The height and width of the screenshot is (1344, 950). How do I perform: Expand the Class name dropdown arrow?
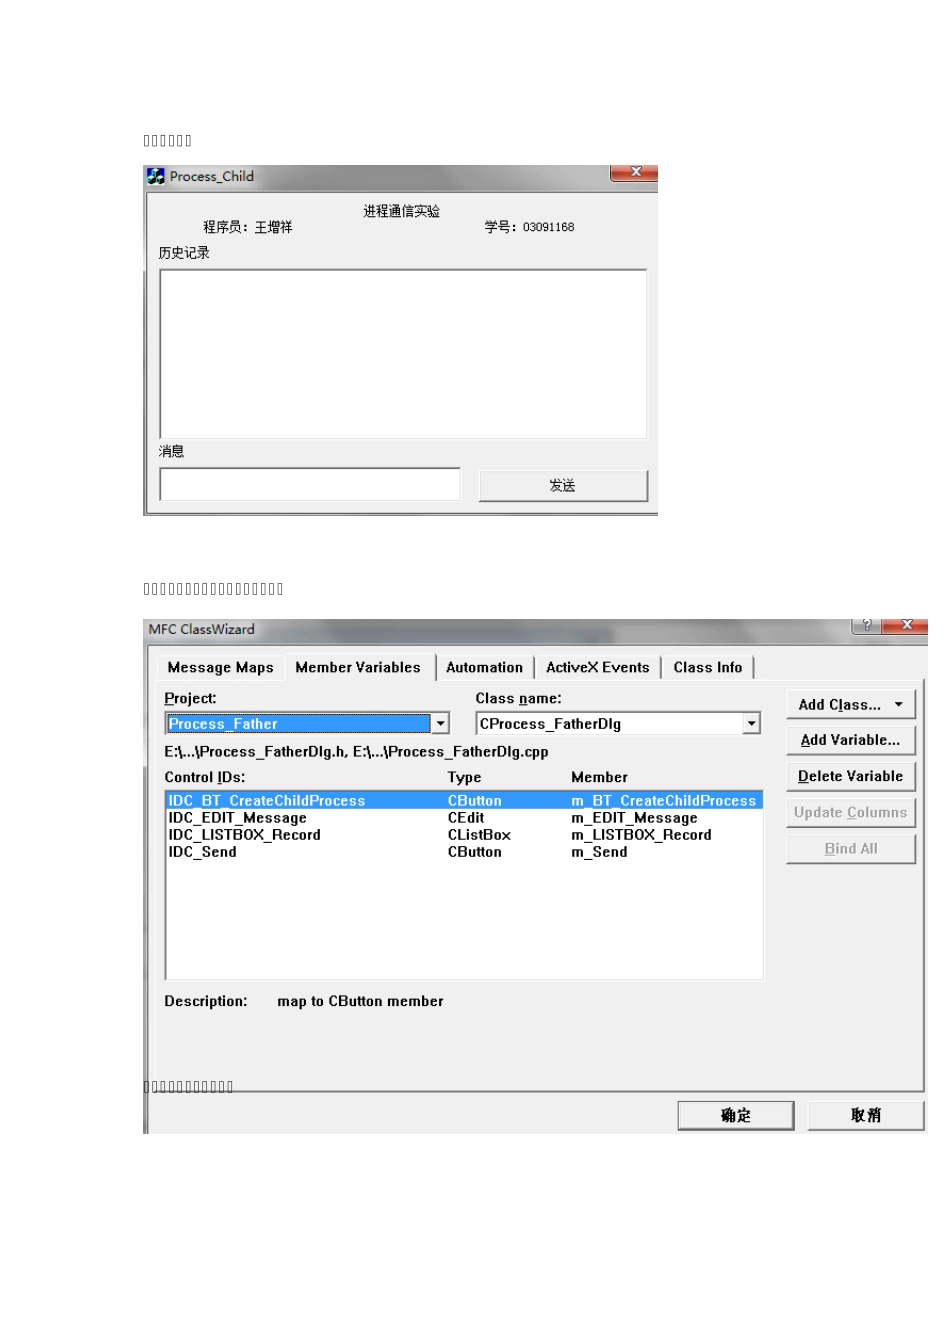point(751,723)
